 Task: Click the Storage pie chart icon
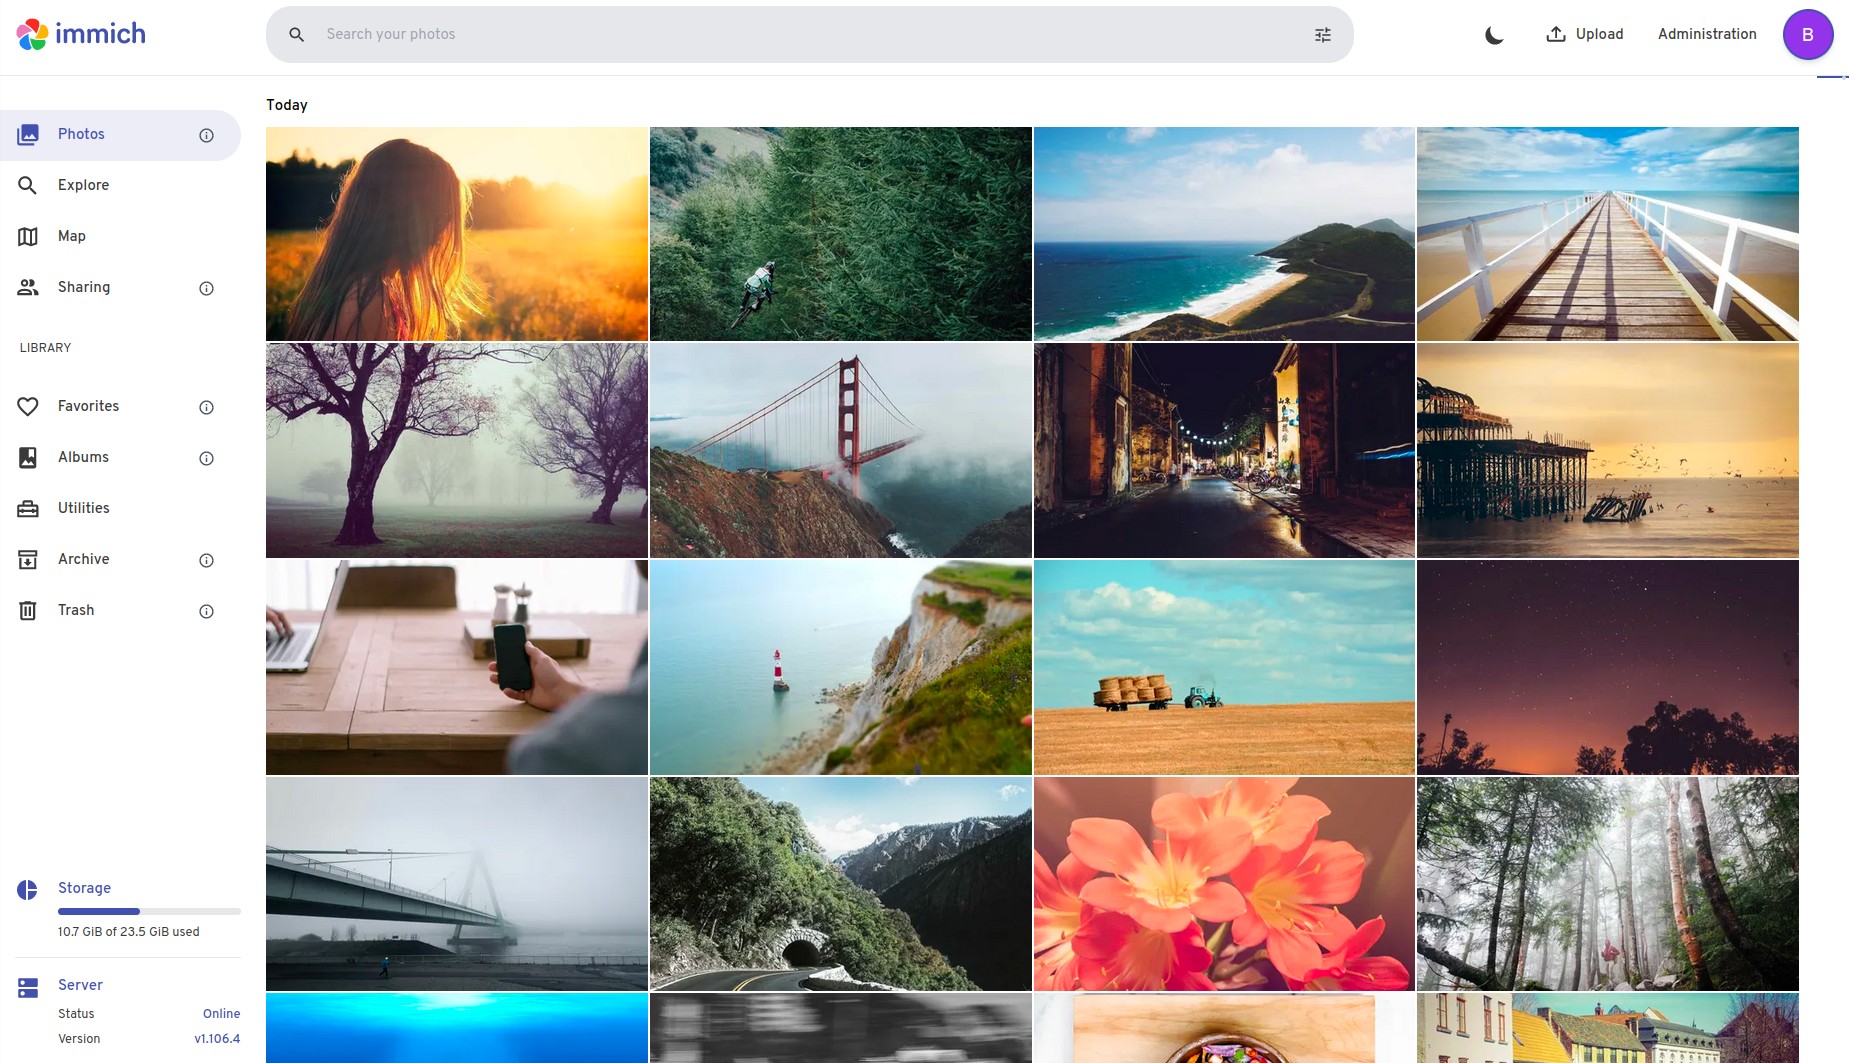[27, 889]
